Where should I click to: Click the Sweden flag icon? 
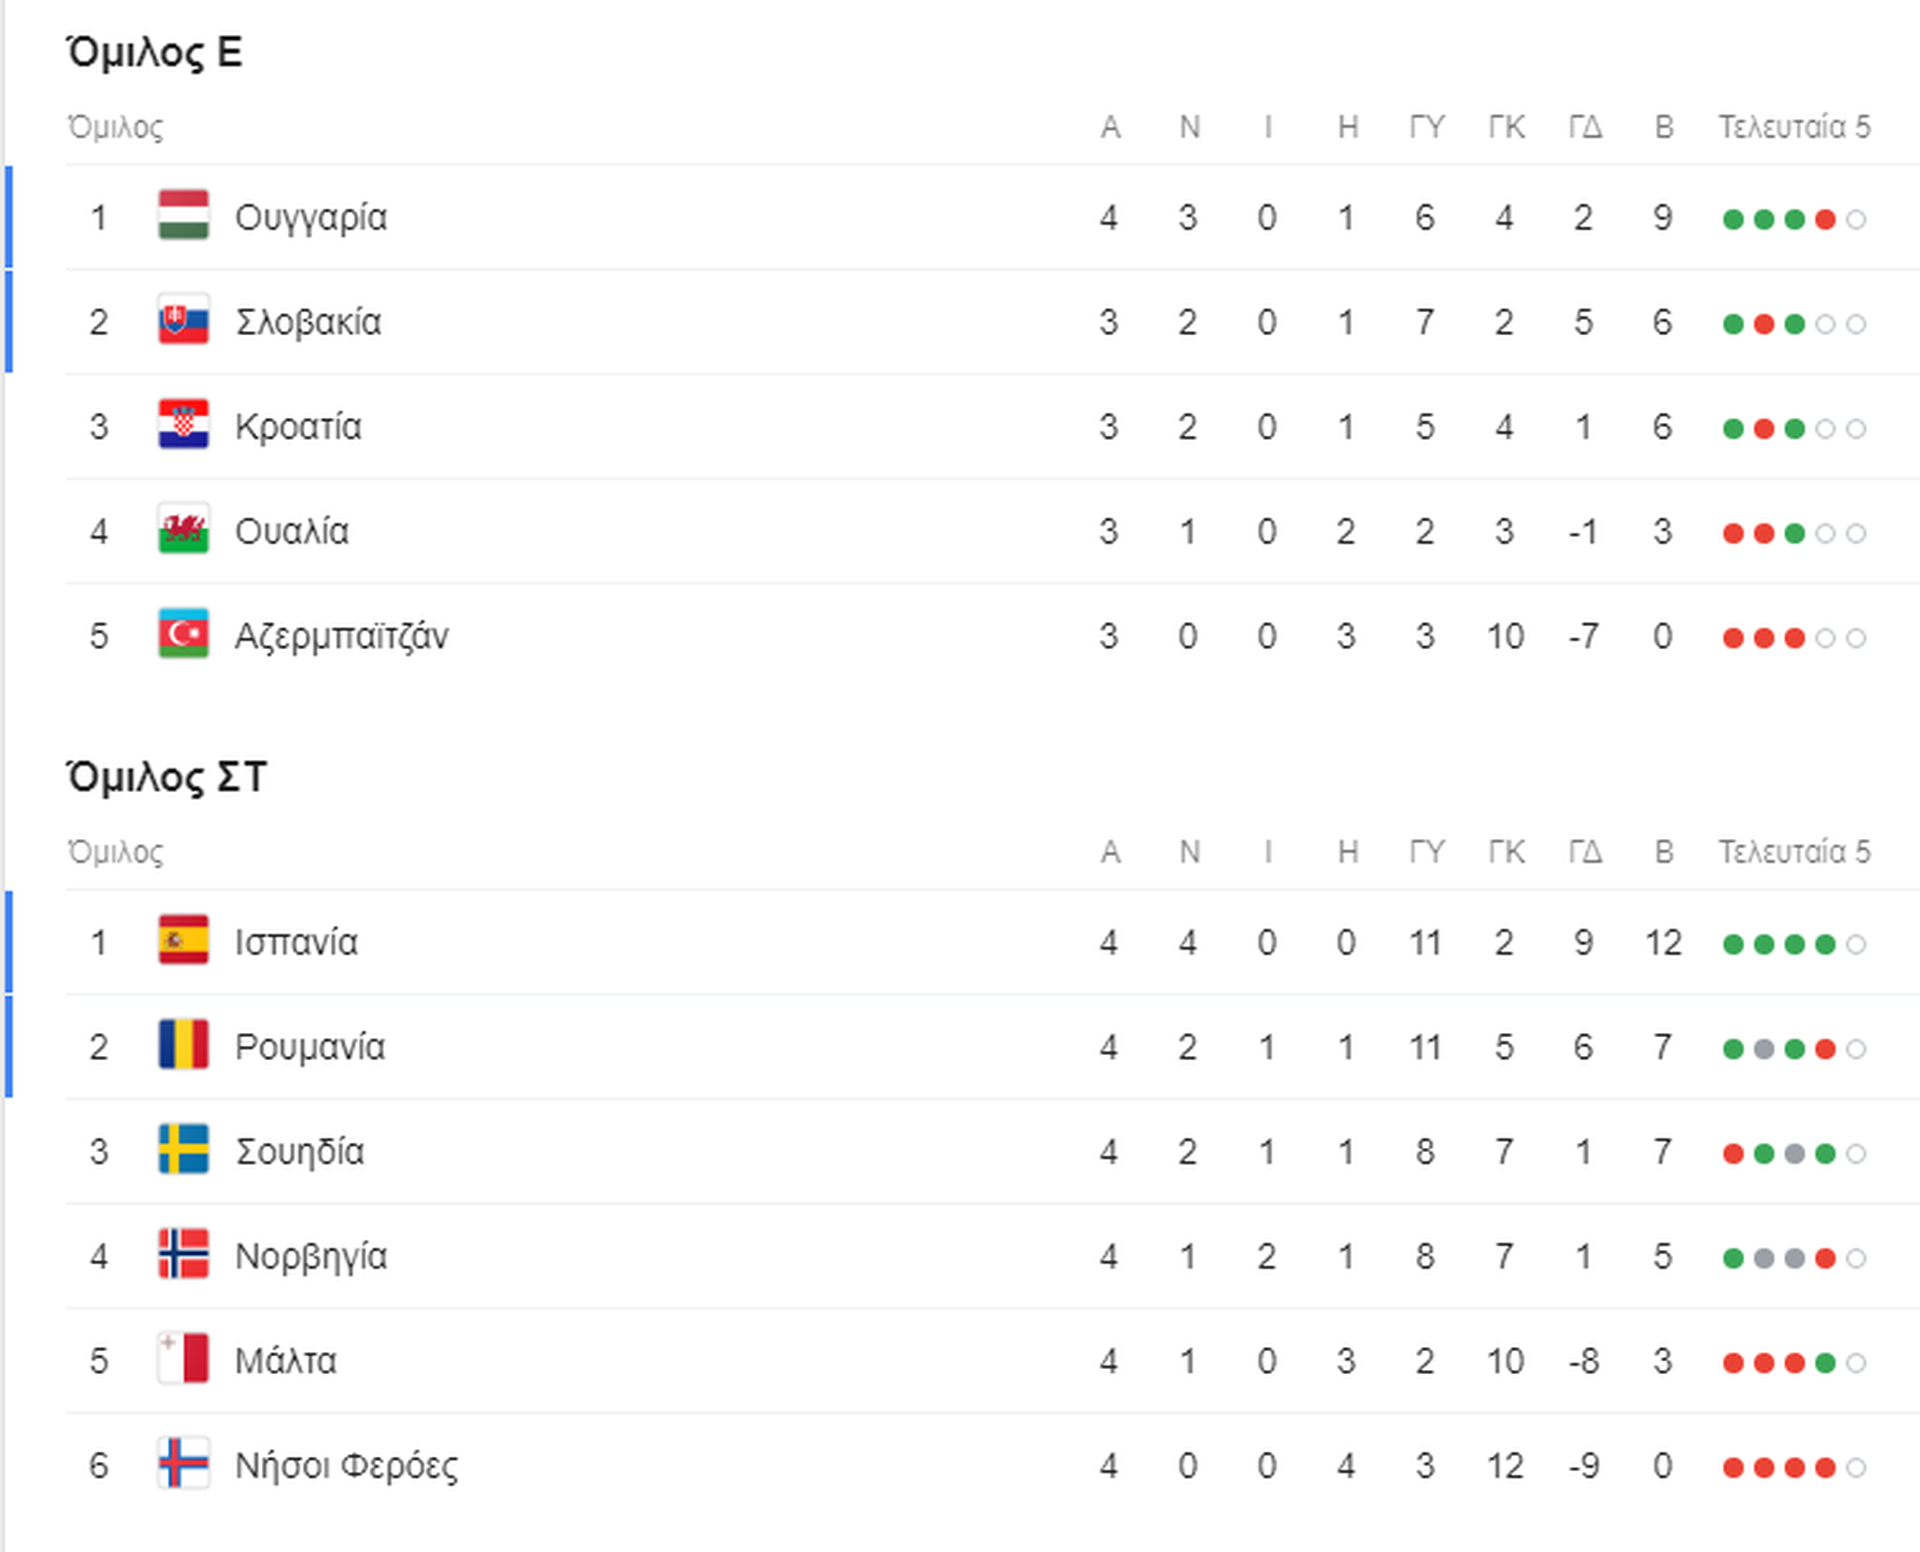(184, 1151)
